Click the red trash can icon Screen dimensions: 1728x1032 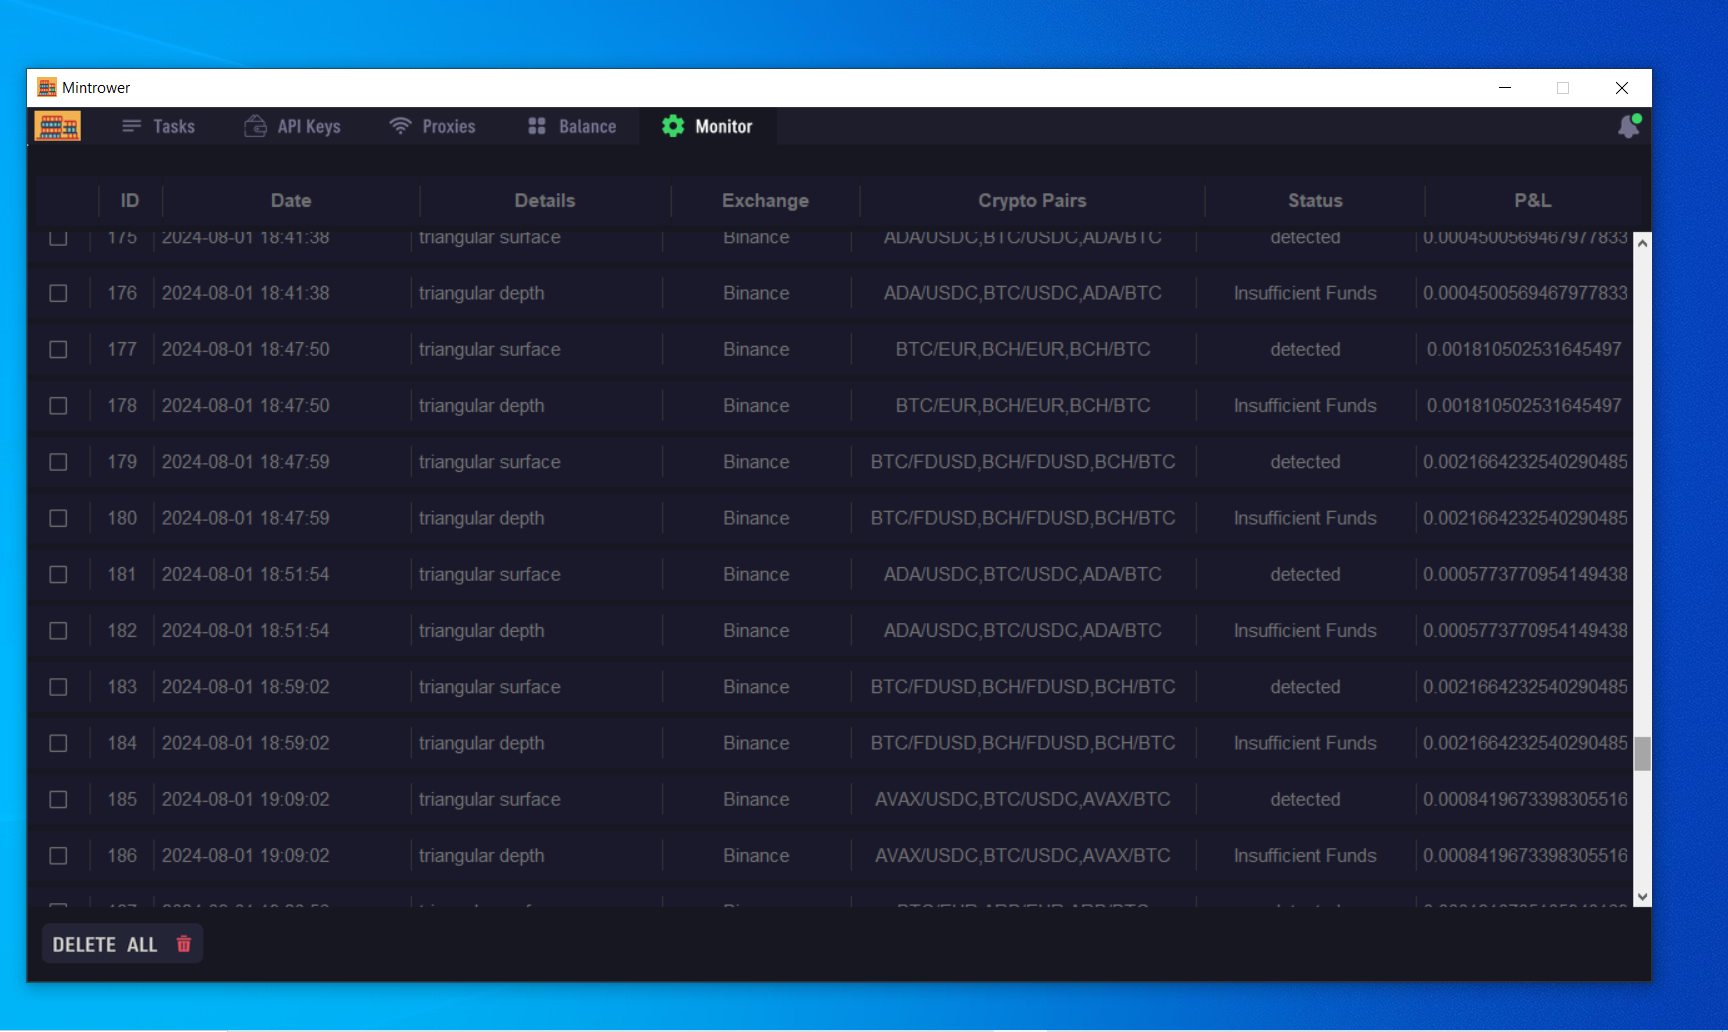(x=184, y=944)
